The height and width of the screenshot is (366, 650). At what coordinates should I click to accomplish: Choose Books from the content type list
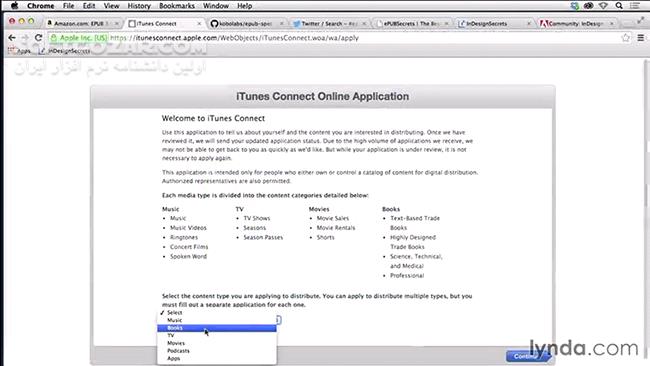pyautogui.click(x=216, y=328)
